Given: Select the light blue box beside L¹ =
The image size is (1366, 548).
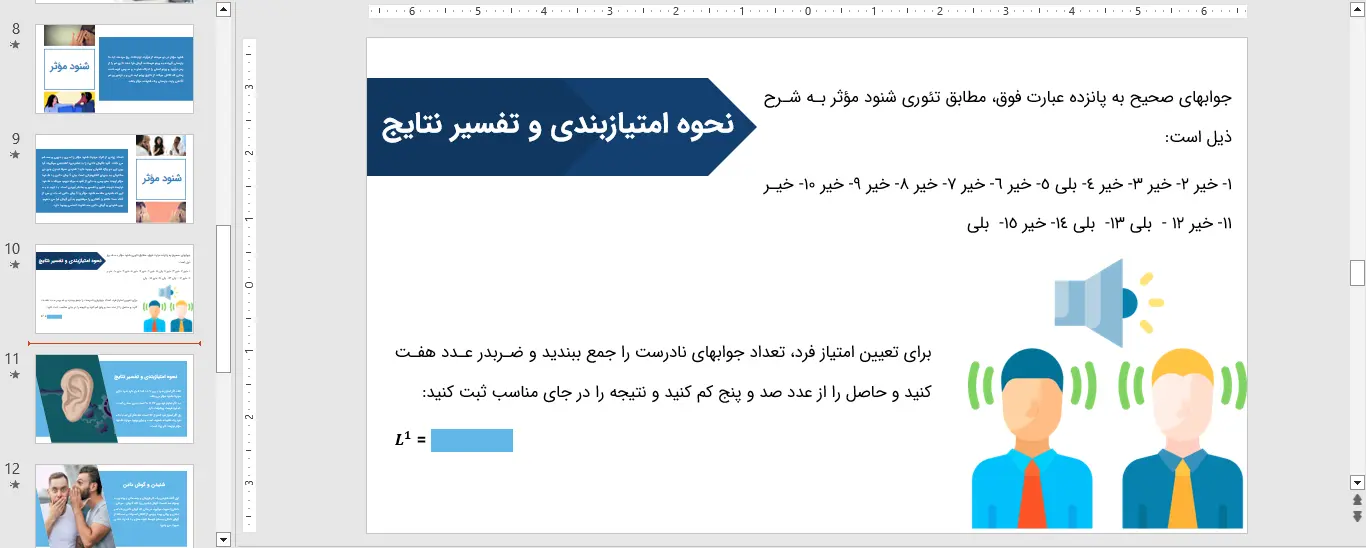Looking at the screenshot, I should tap(471, 440).
